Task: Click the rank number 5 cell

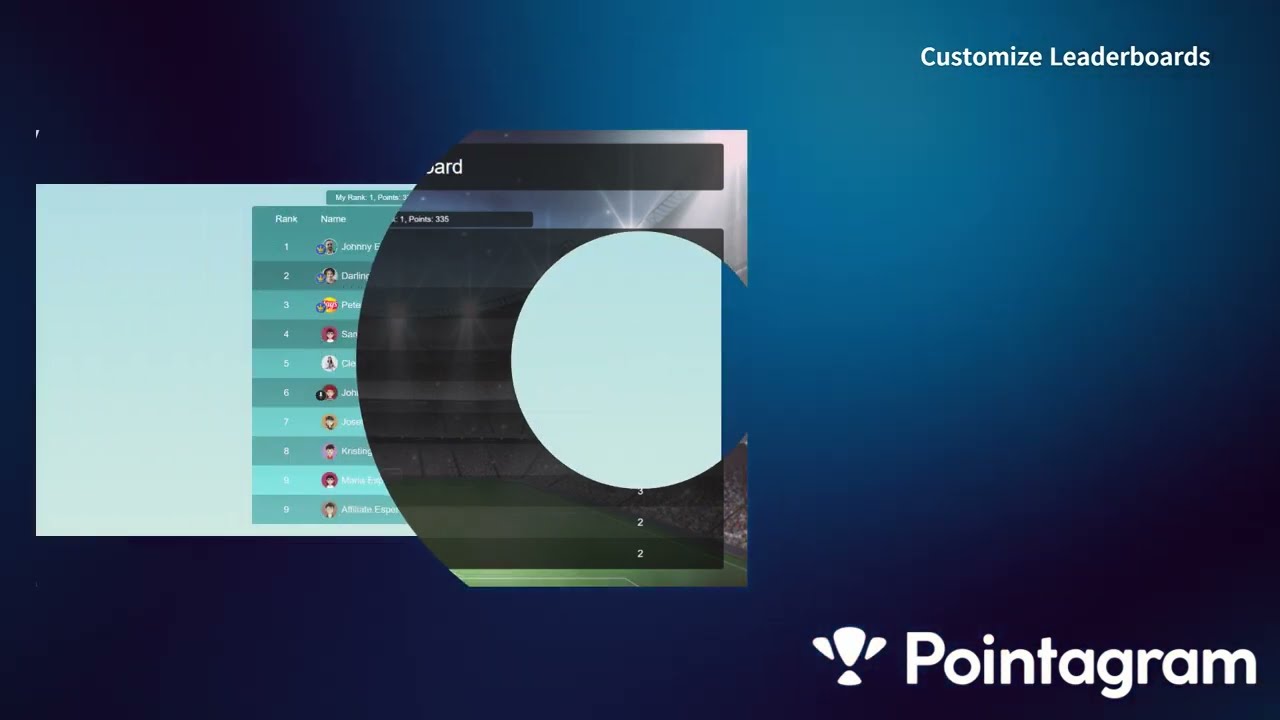Action: tap(286, 363)
